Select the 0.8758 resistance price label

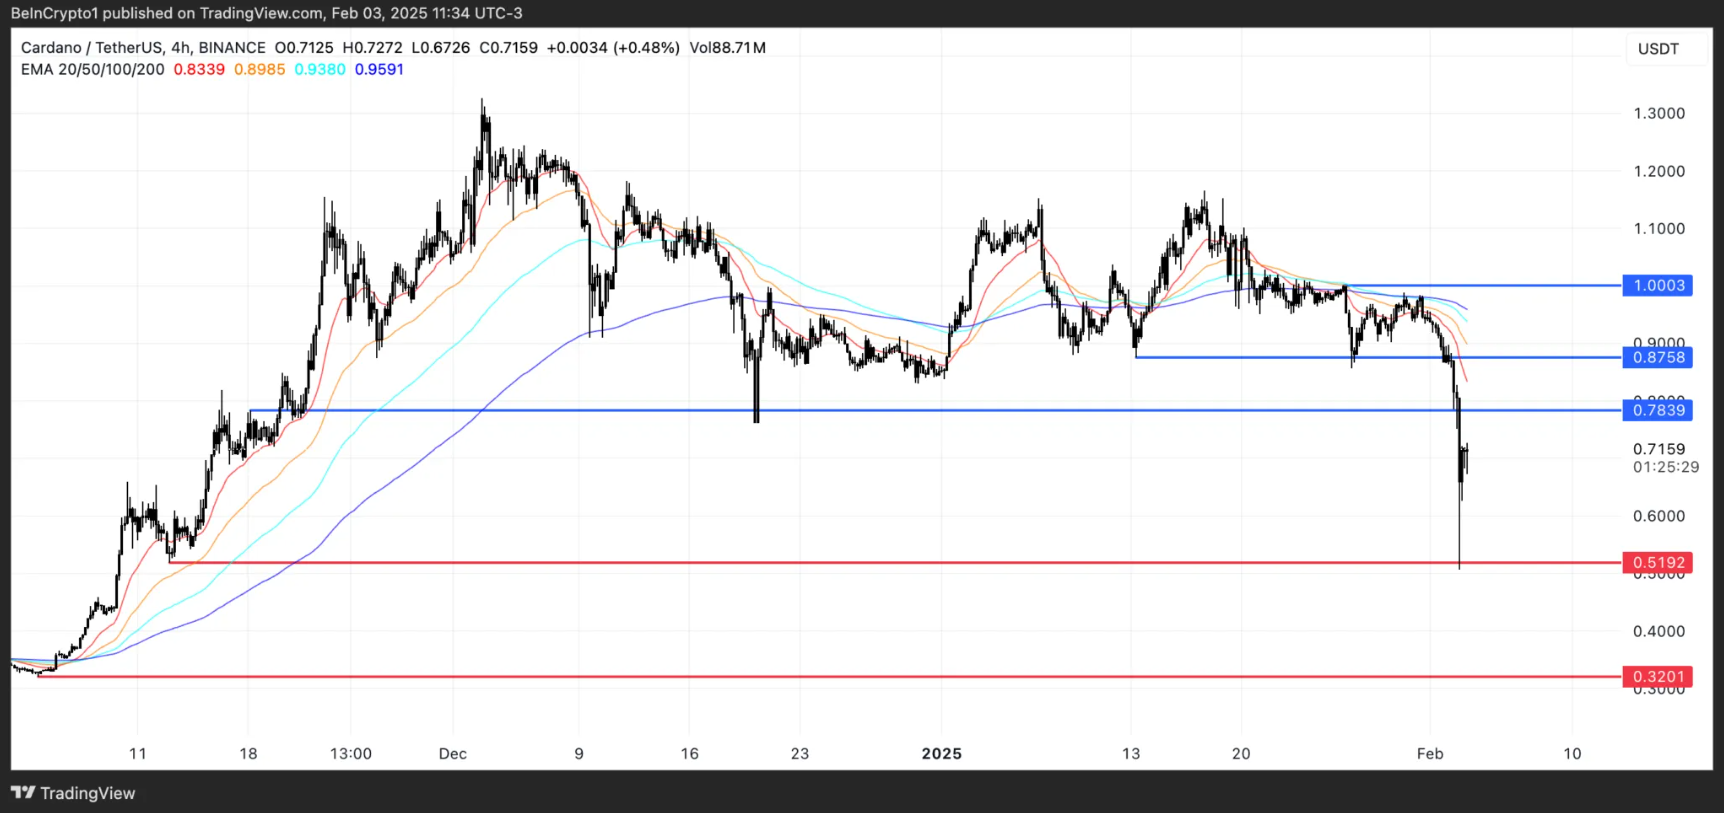pyautogui.click(x=1658, y=357)
